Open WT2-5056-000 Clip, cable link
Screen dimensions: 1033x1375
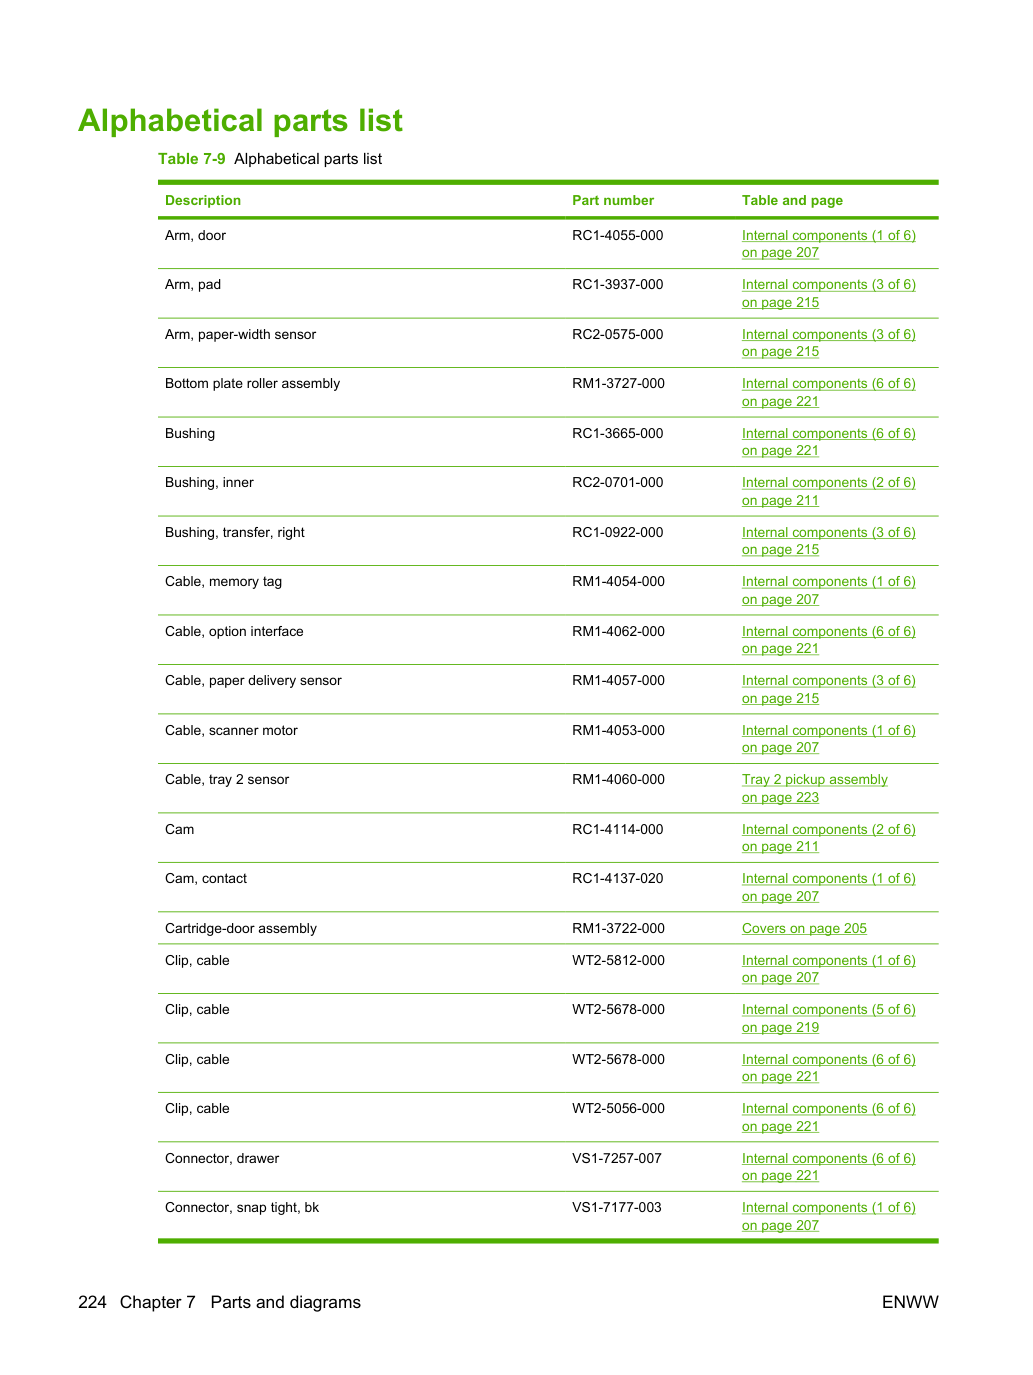tap(828, 1117)
